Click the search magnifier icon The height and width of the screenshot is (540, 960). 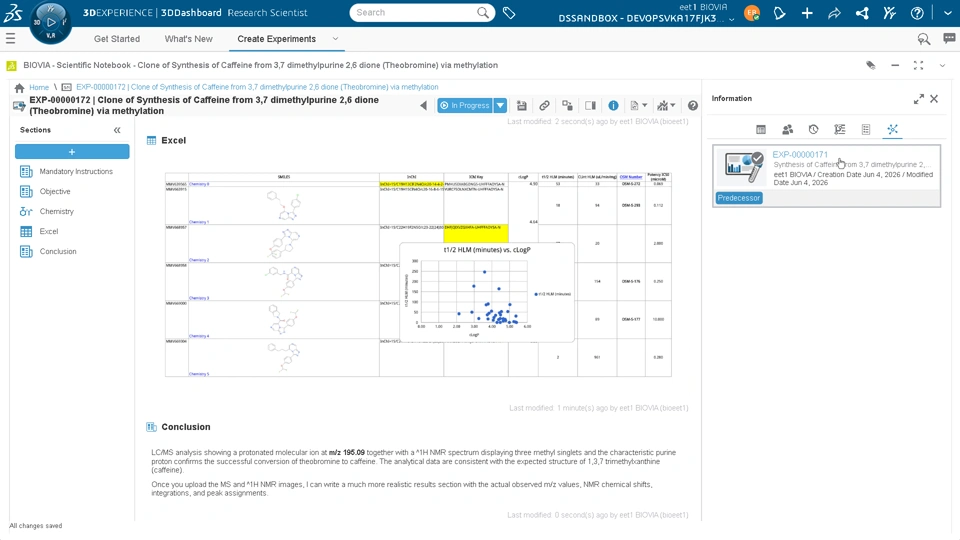click(483, 12)
